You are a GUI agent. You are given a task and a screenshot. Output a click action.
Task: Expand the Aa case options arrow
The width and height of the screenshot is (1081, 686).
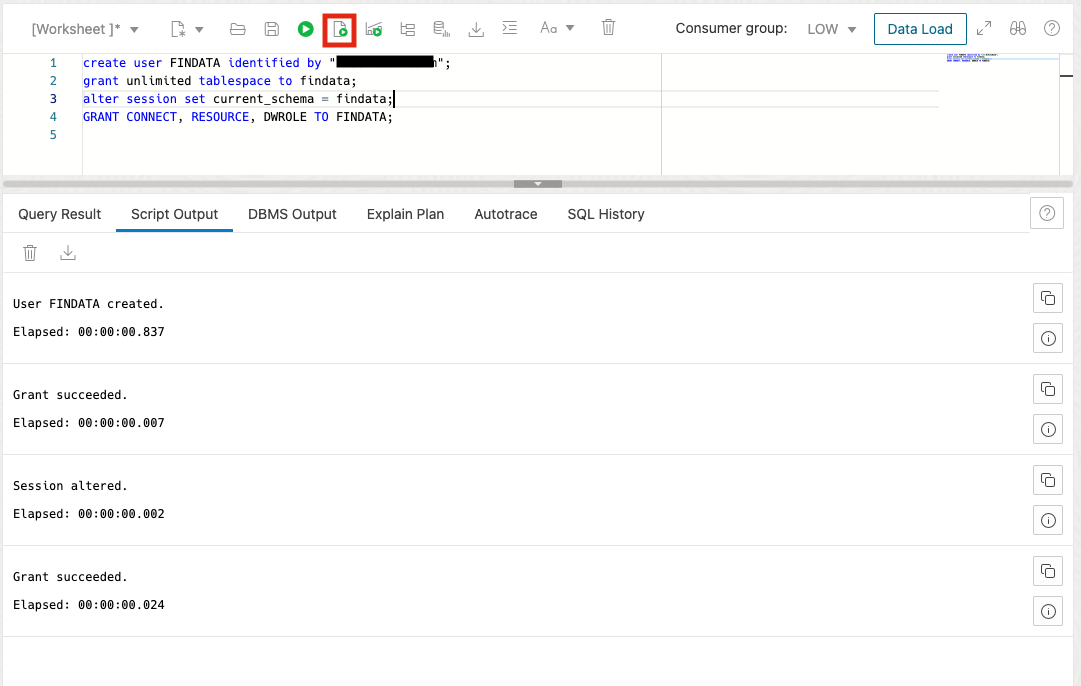coord(569,28)
